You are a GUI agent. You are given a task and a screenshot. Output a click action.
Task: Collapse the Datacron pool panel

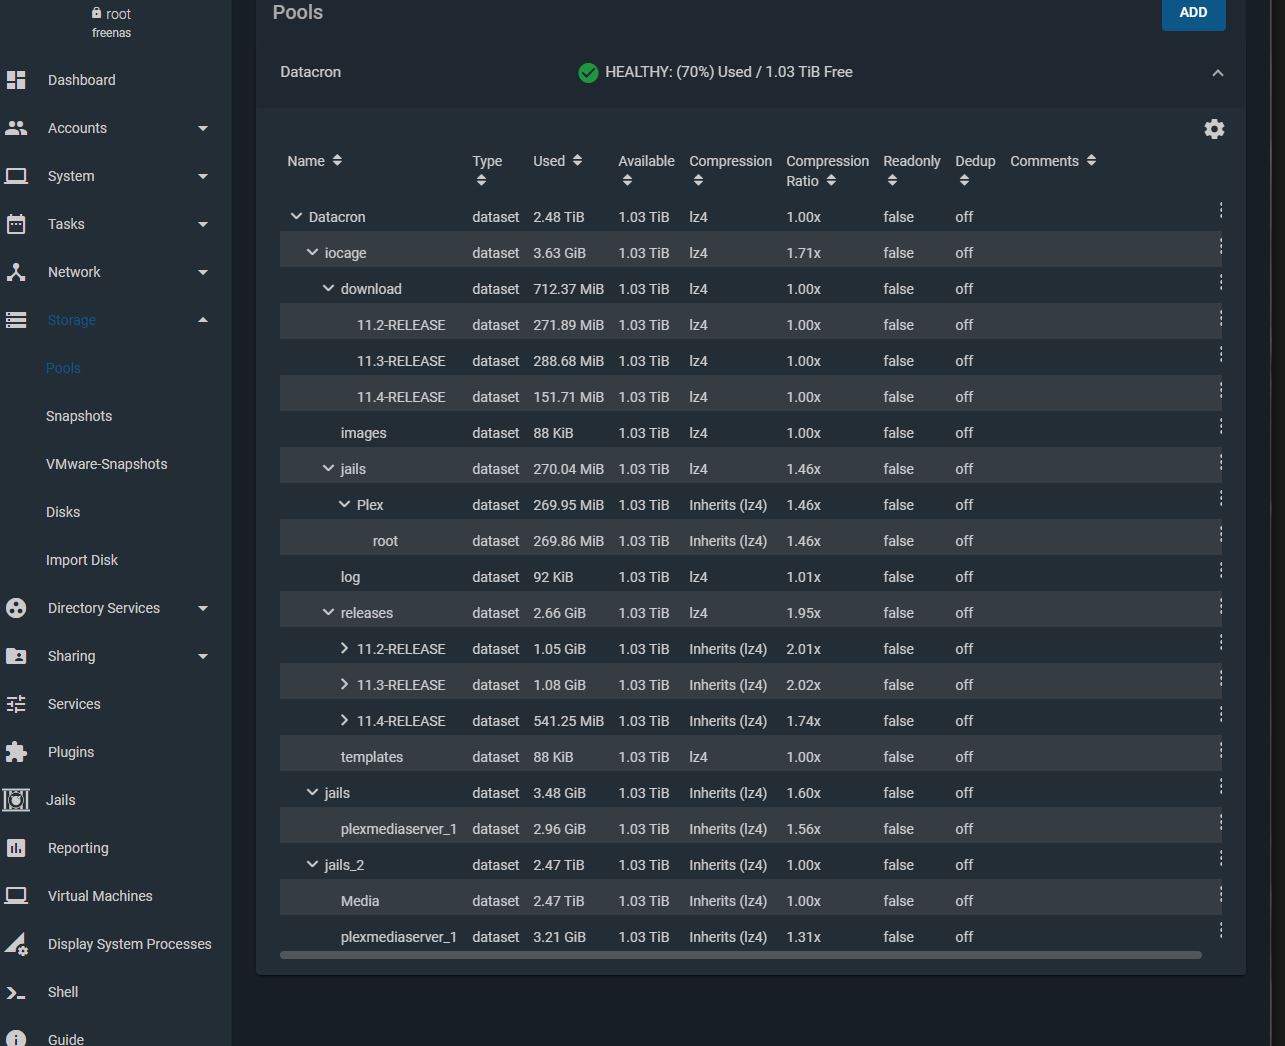pos(1217,73)
